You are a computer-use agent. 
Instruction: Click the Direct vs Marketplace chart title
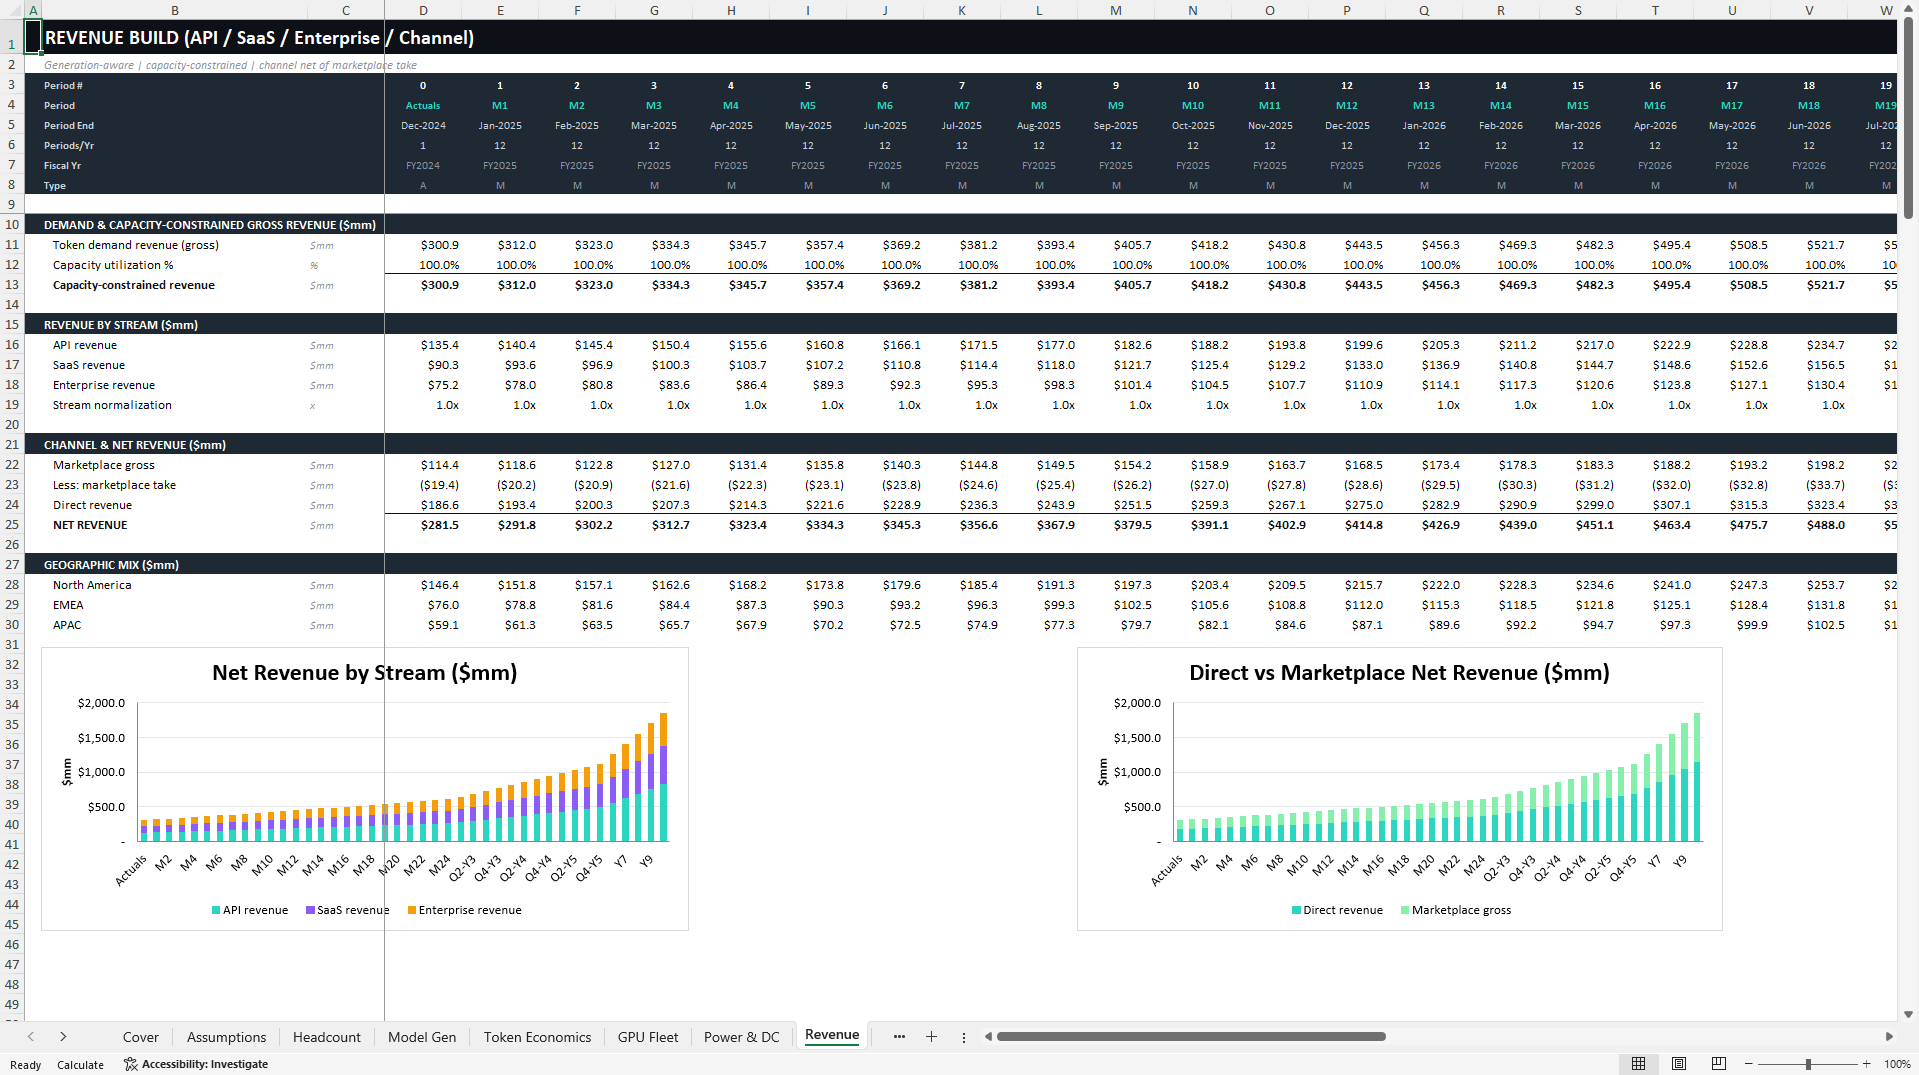[1399, 673]
